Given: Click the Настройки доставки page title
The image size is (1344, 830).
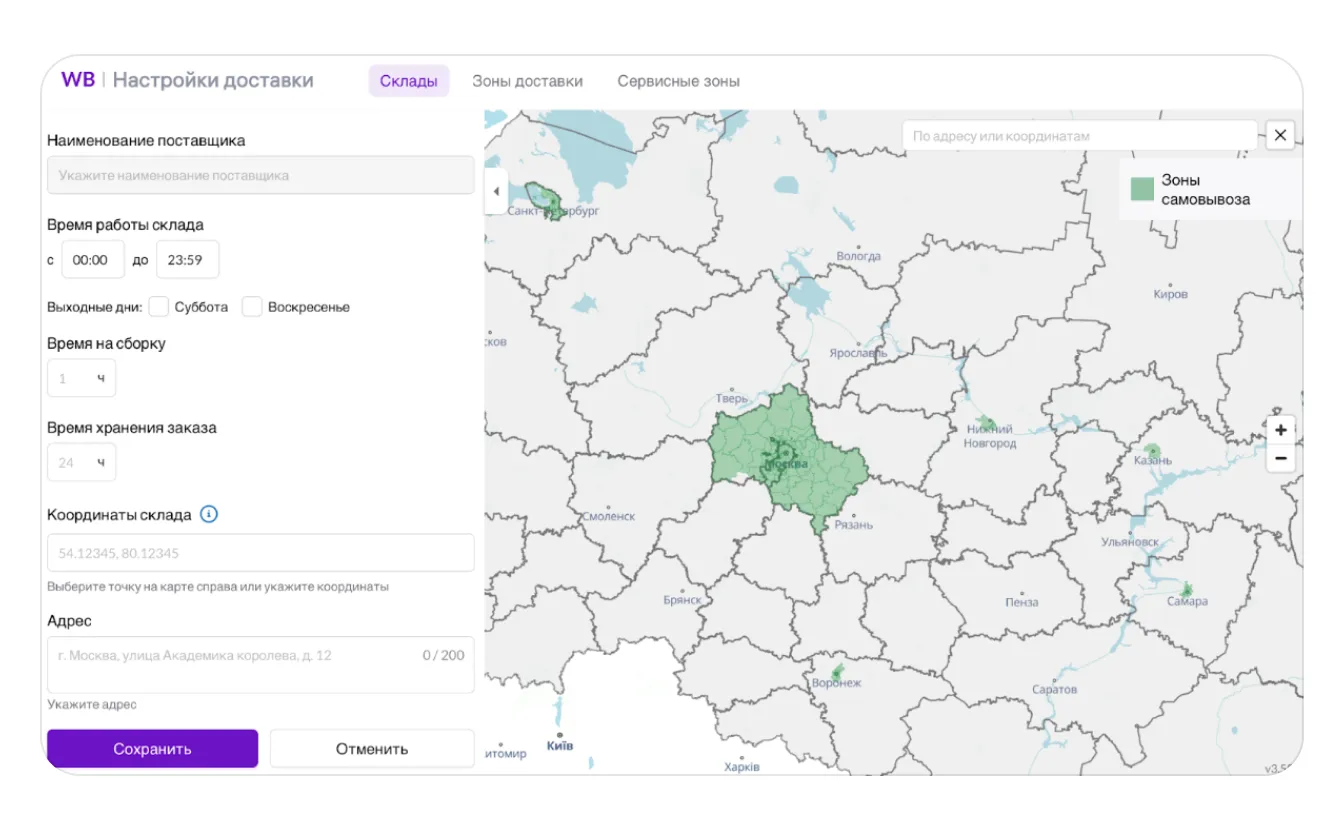Looking at the screenshot, I should [x=213, y=80].
